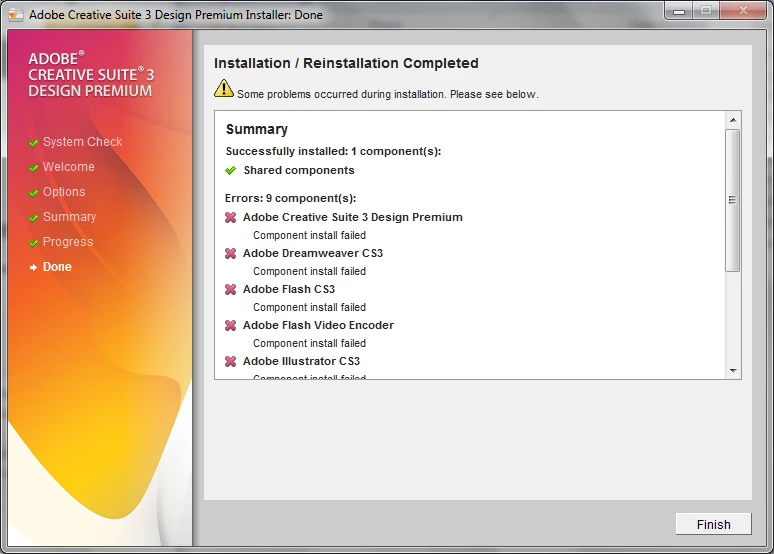
Task: Click 'Component install failed' under Dreamweaver CS3
Action: click(x=310, y=271)
